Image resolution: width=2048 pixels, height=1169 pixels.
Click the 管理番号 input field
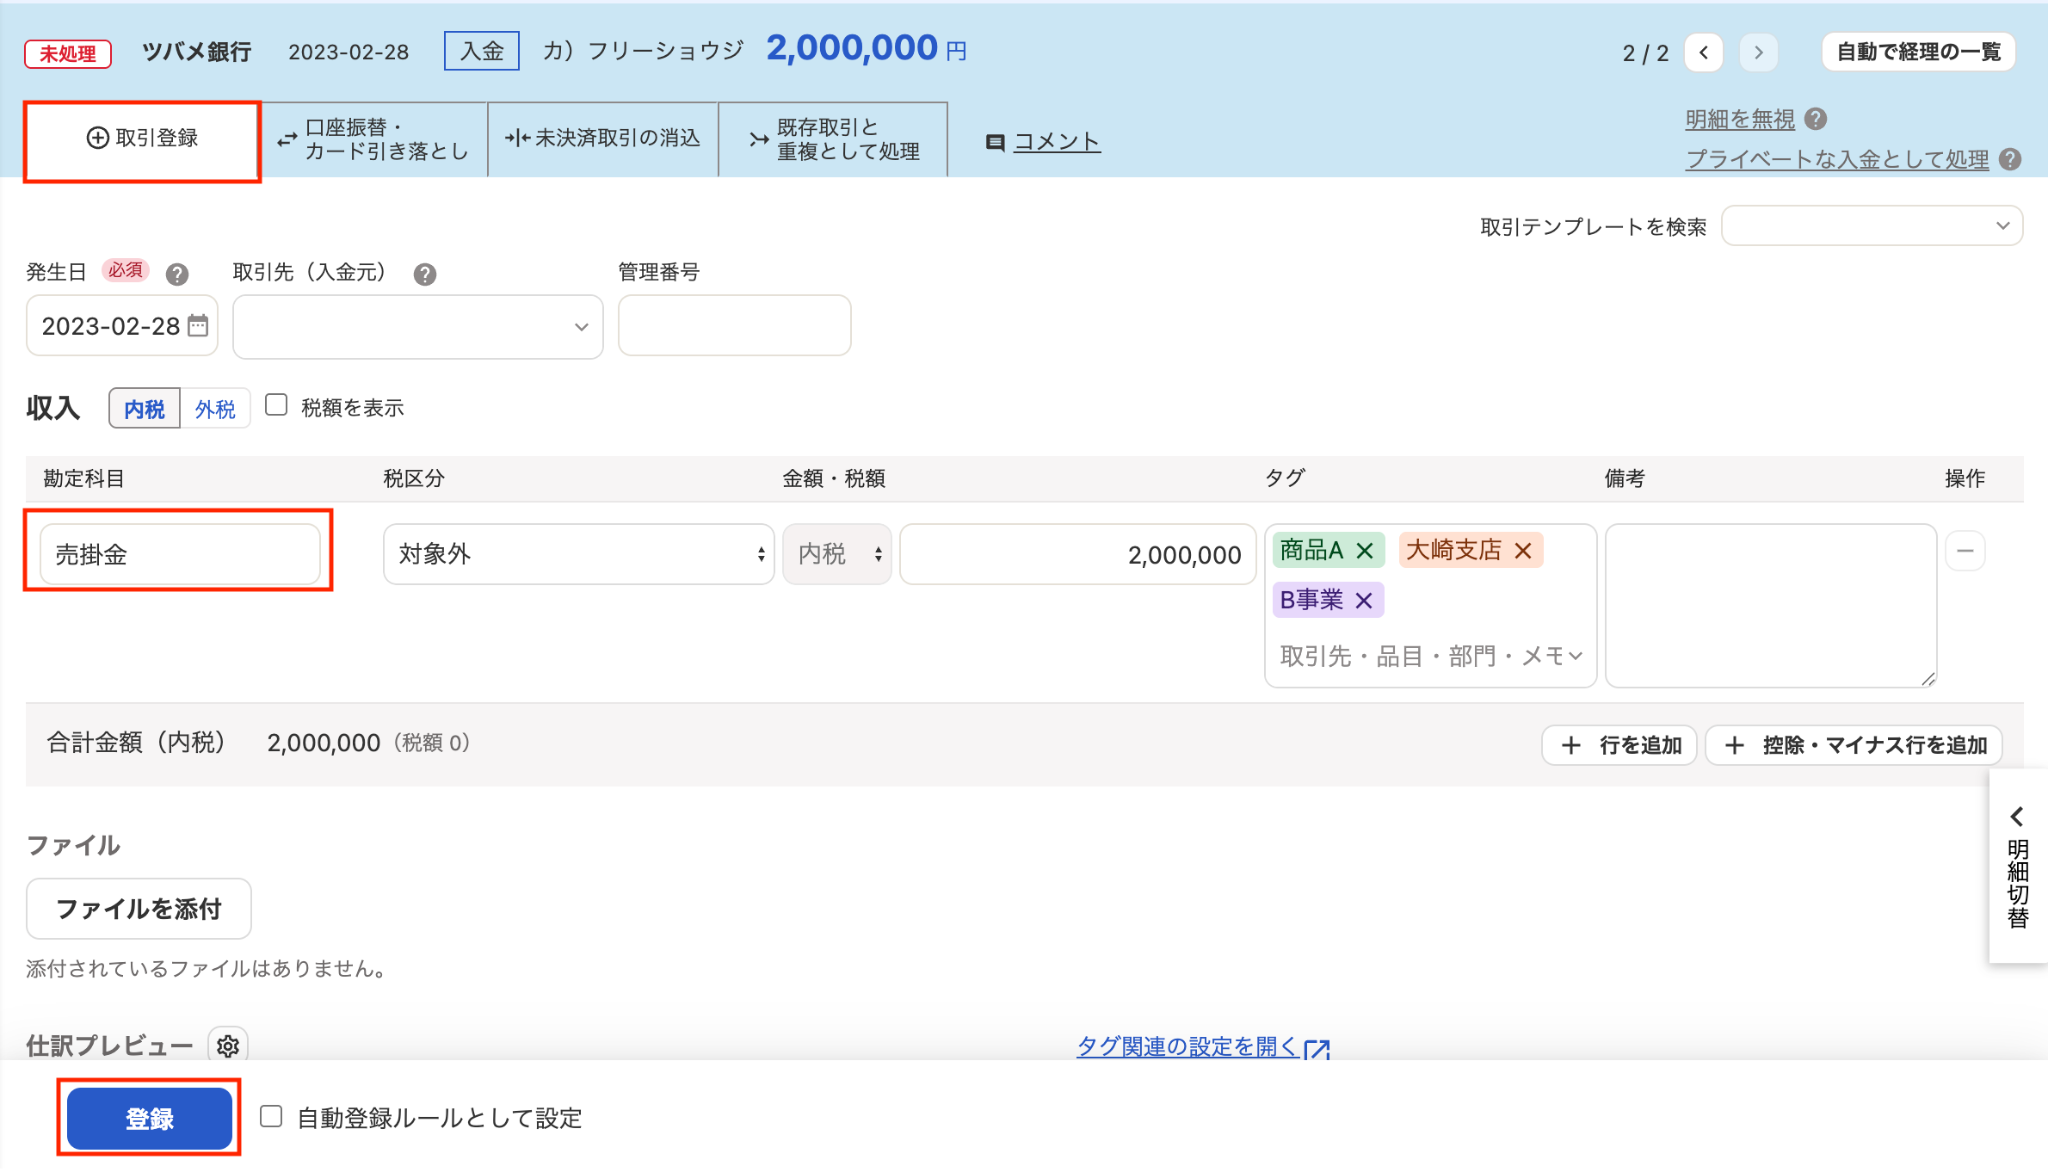click(x=735, y=325)
